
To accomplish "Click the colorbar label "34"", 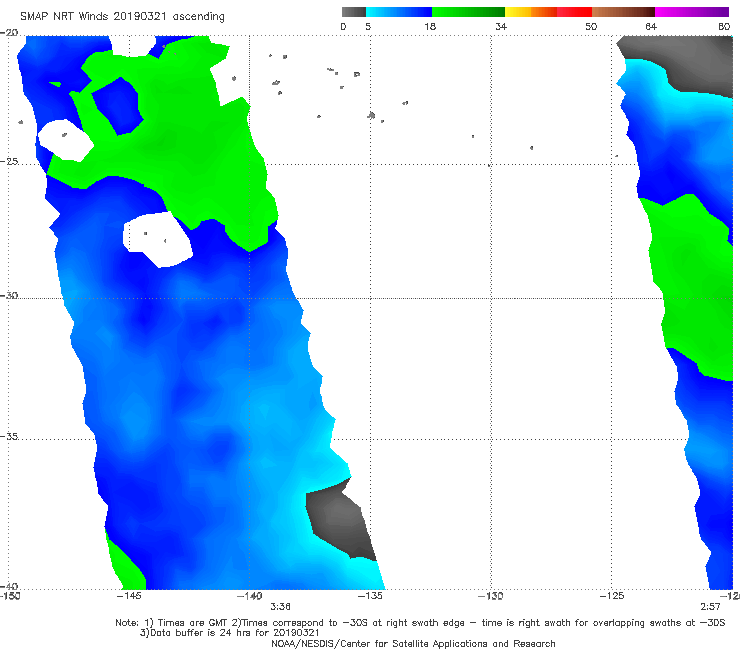I will coord(501,26).
